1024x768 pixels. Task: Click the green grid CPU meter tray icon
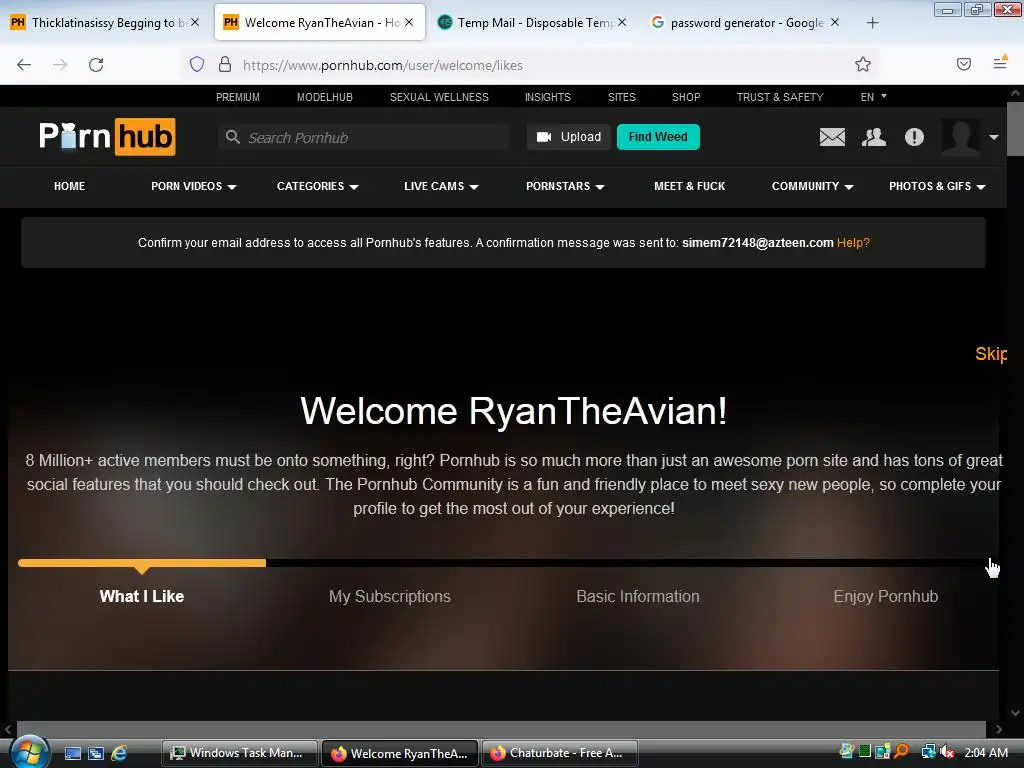pyautogui.click(x=865, y=752)
